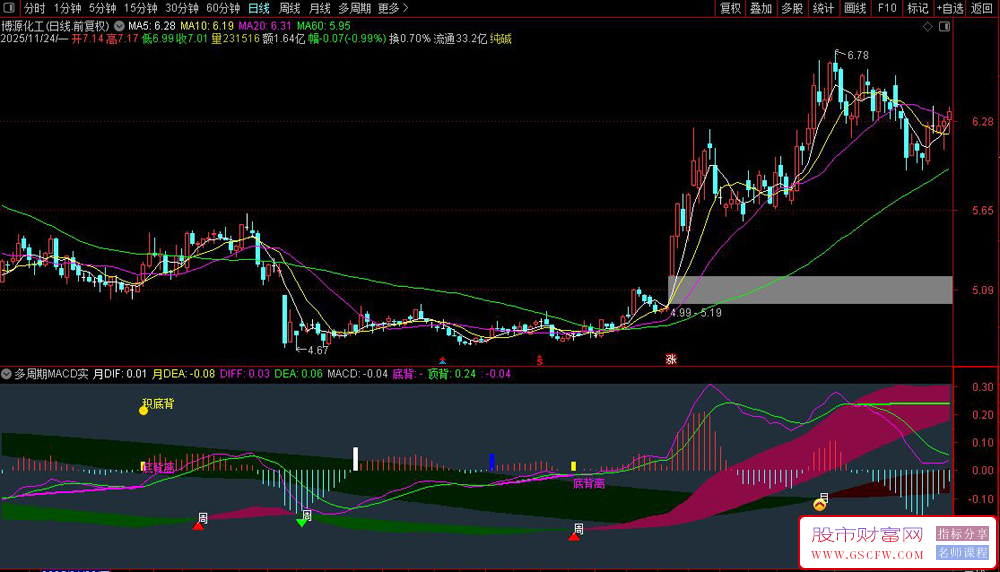The image size is (1000, 572).
Task: Switch to 分时 view
Action: (34, 8)
